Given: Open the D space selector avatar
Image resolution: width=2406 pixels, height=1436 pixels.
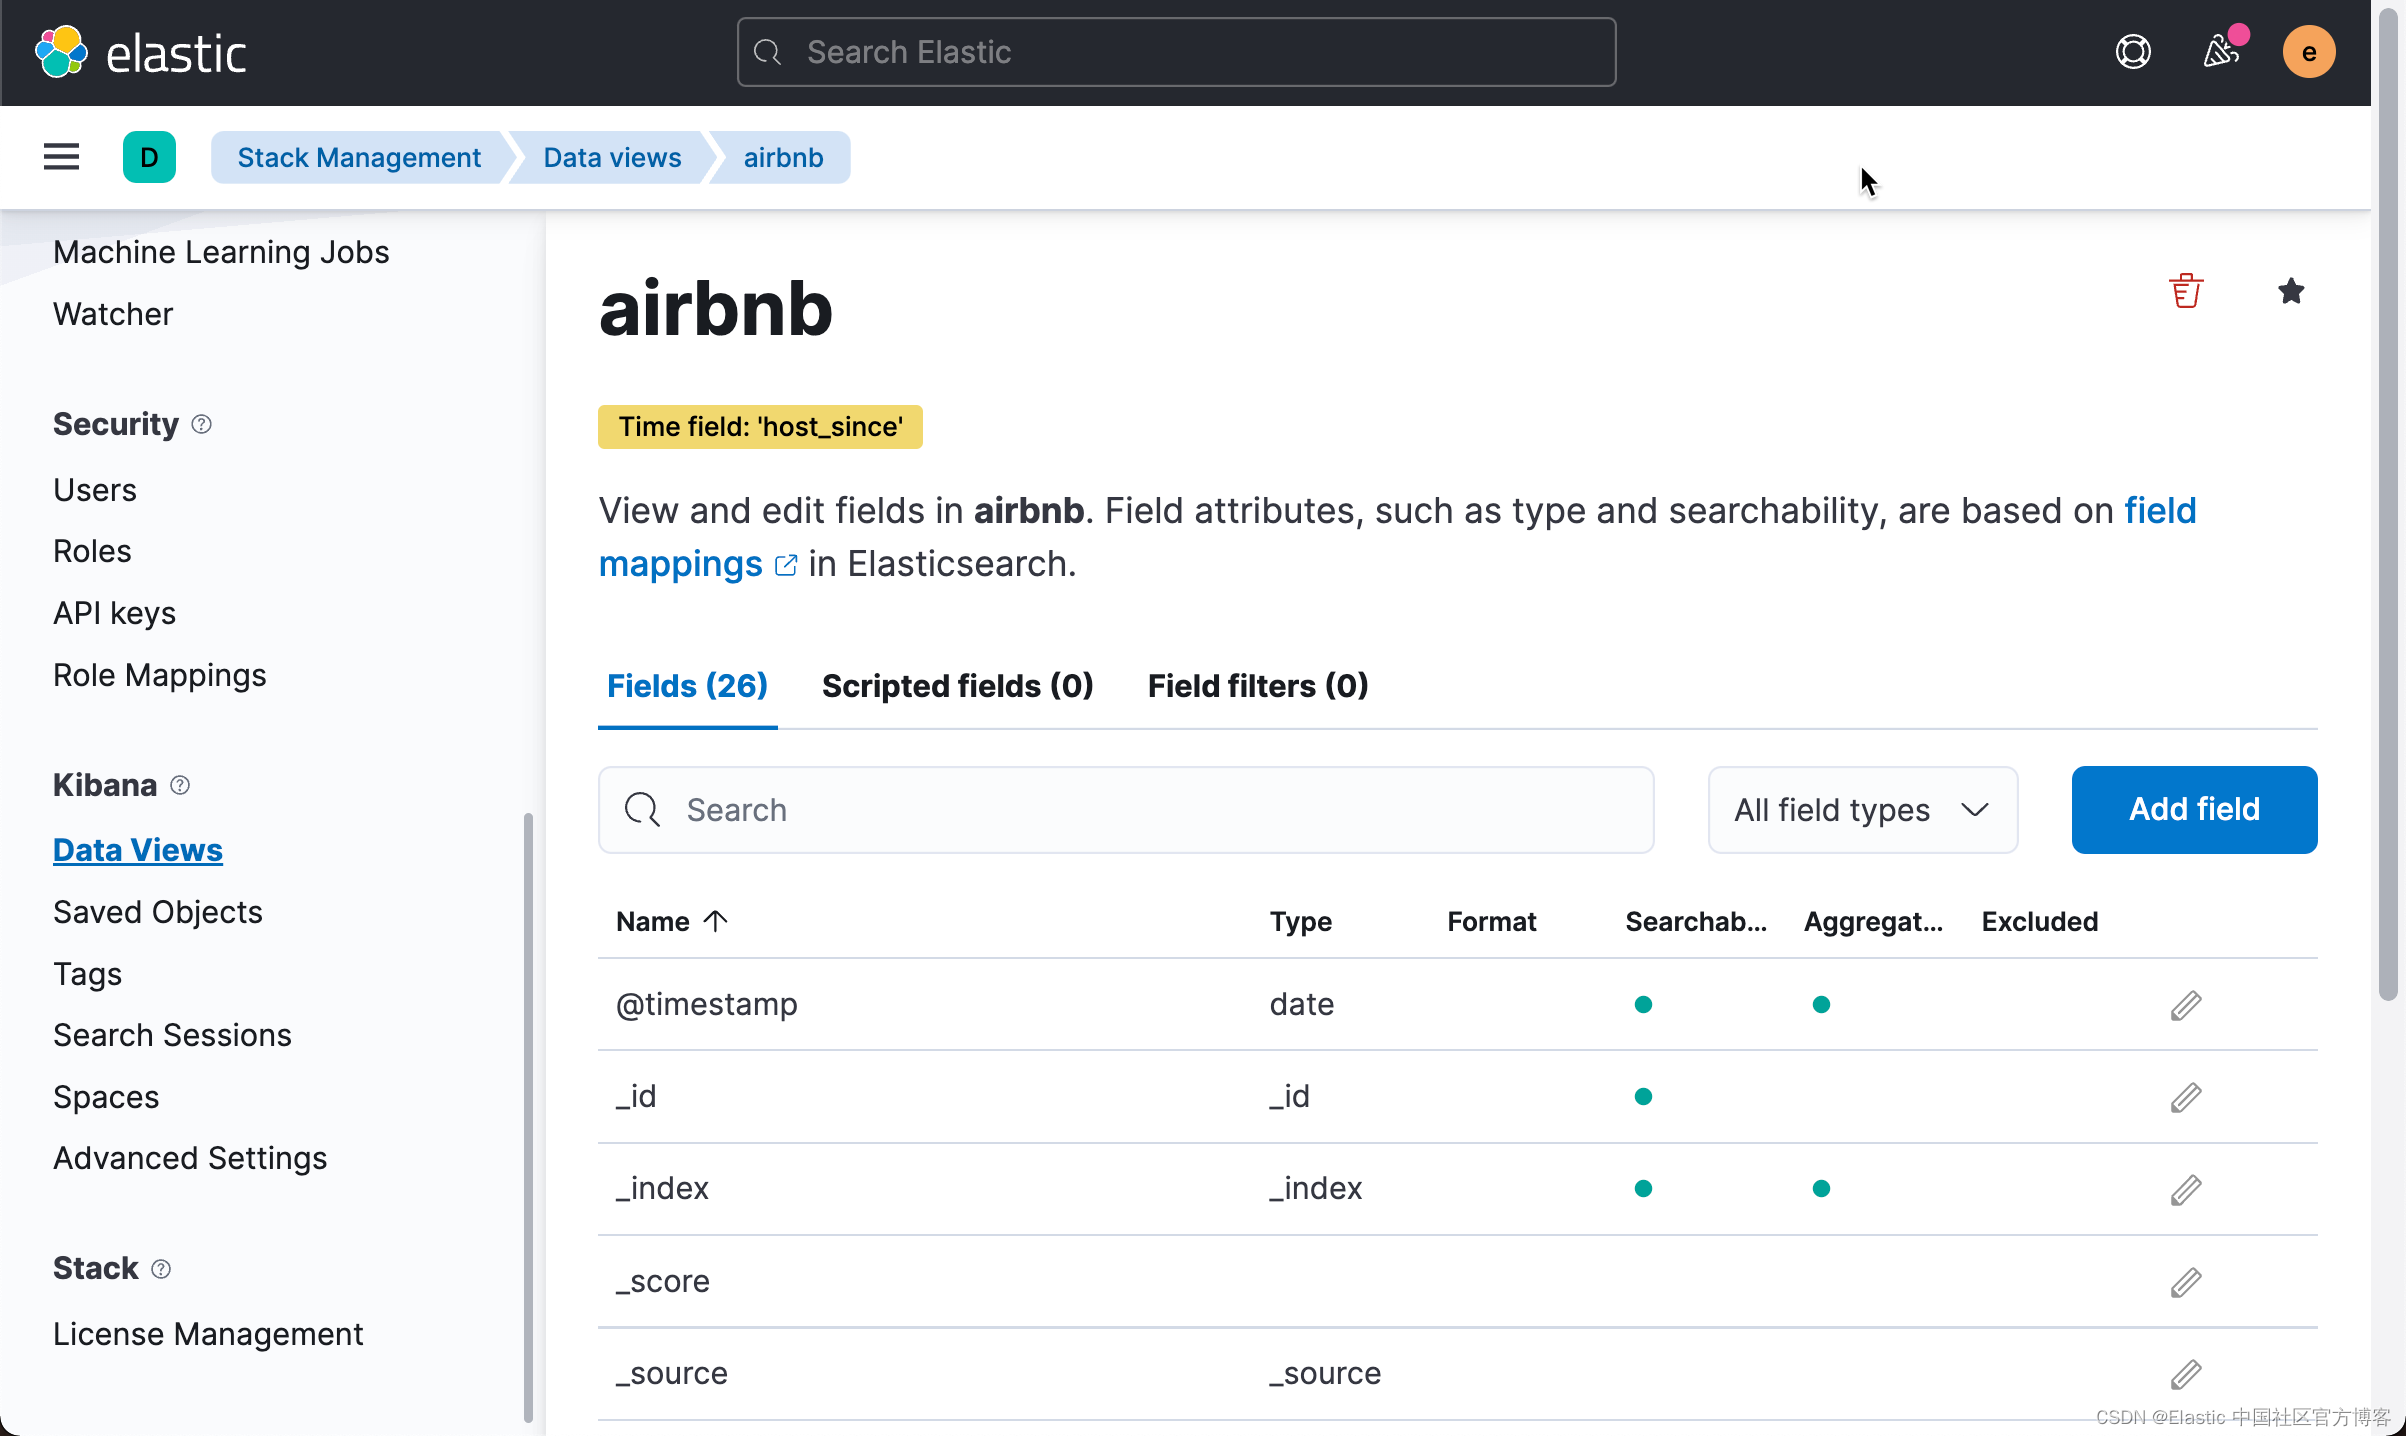Looking at the screenshot, I should (149, 157).
